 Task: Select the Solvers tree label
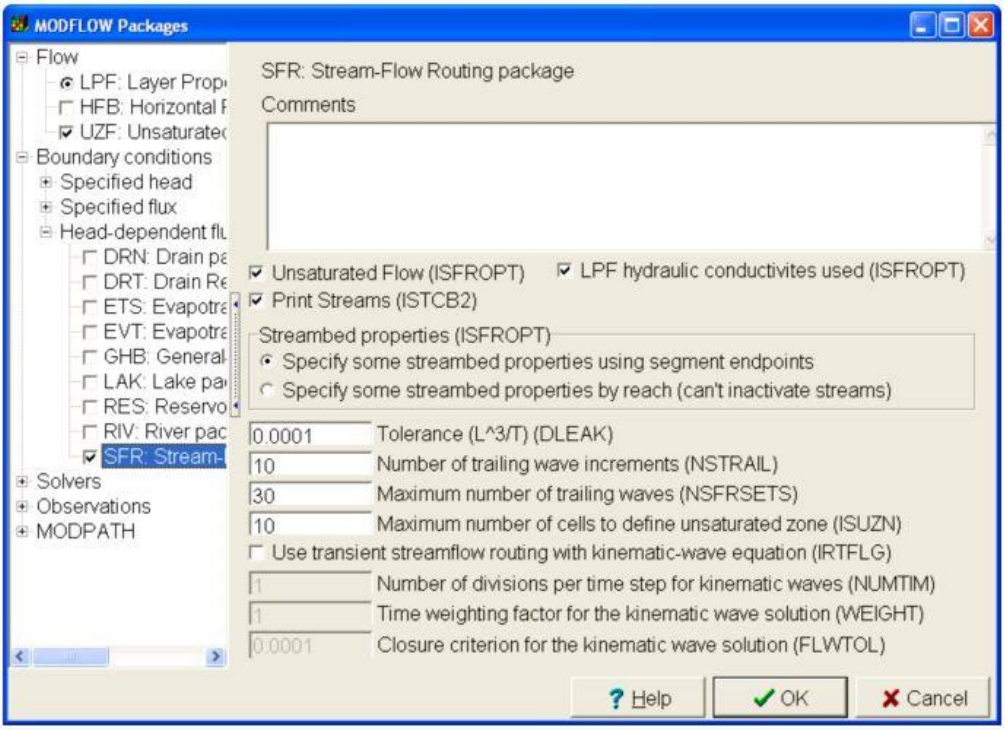(x=69, y=482)
